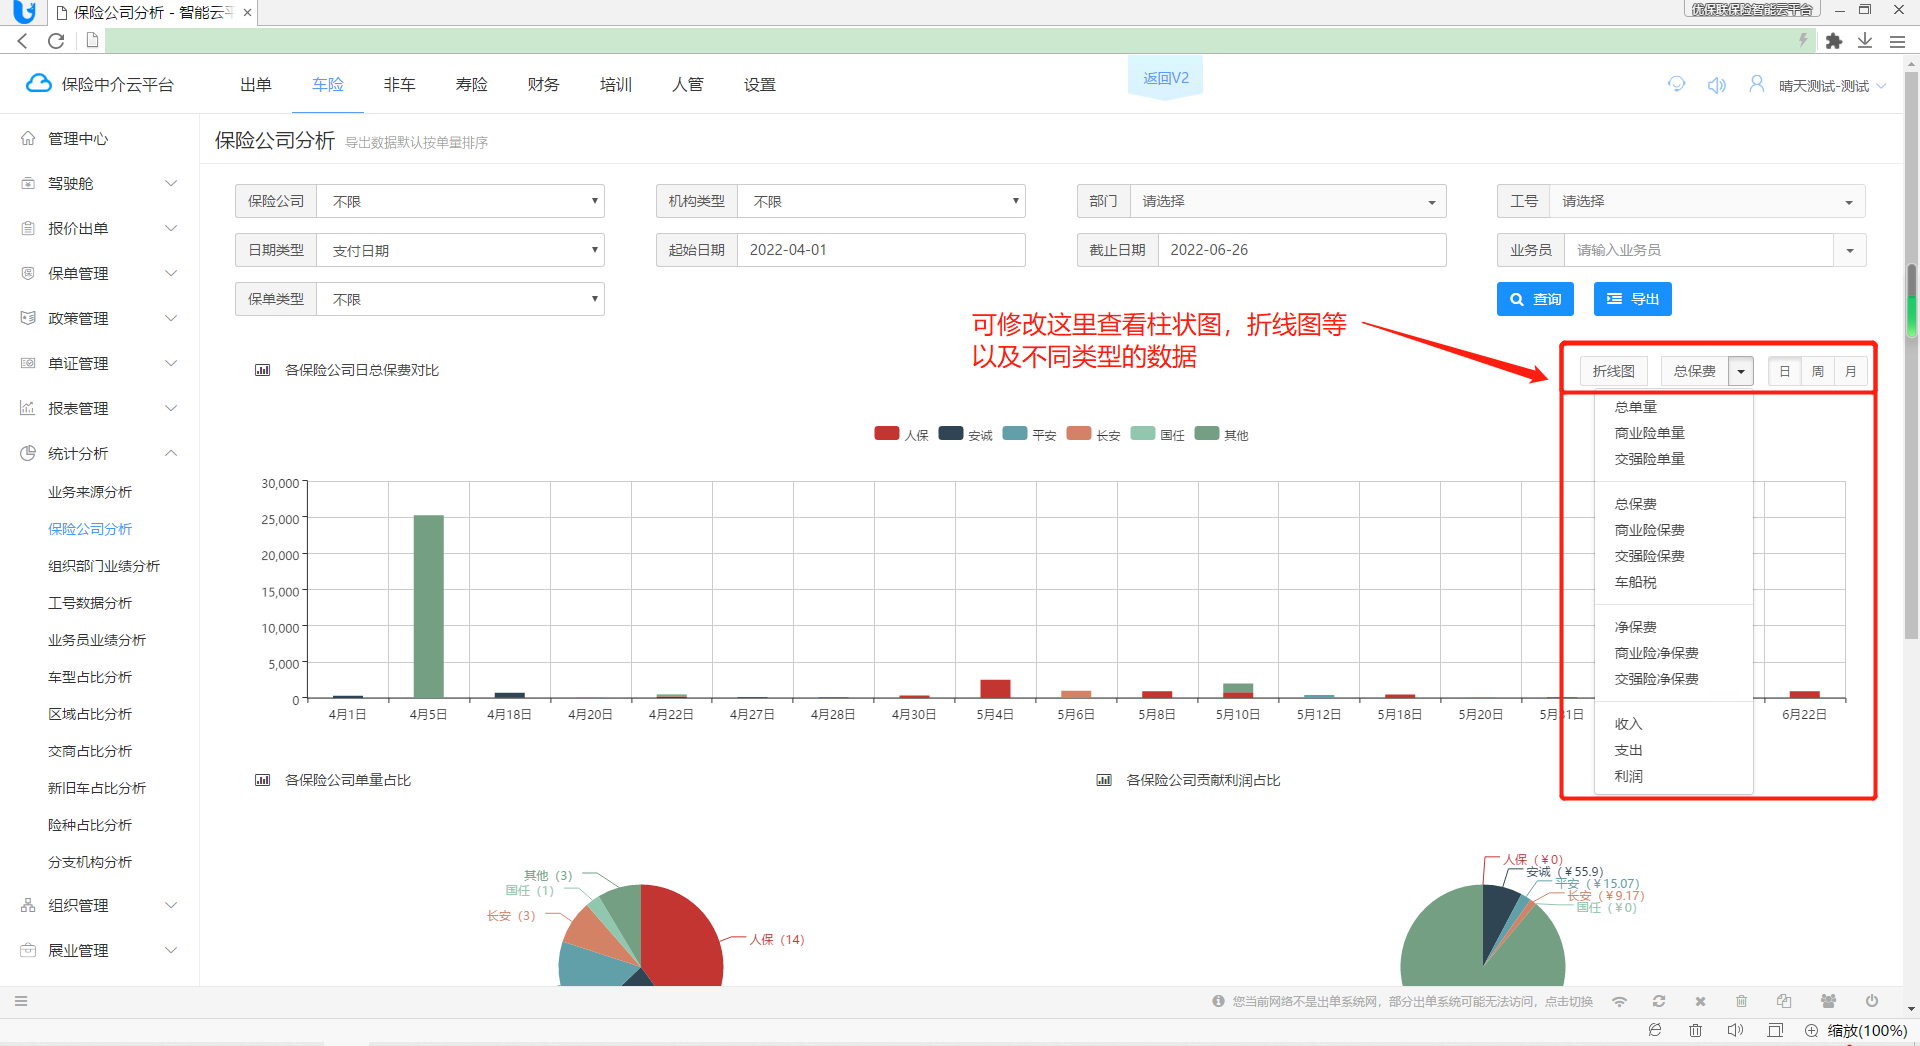Open the customer service headset icon
Screen dimensions: 1920x1046
[1677, 85]
